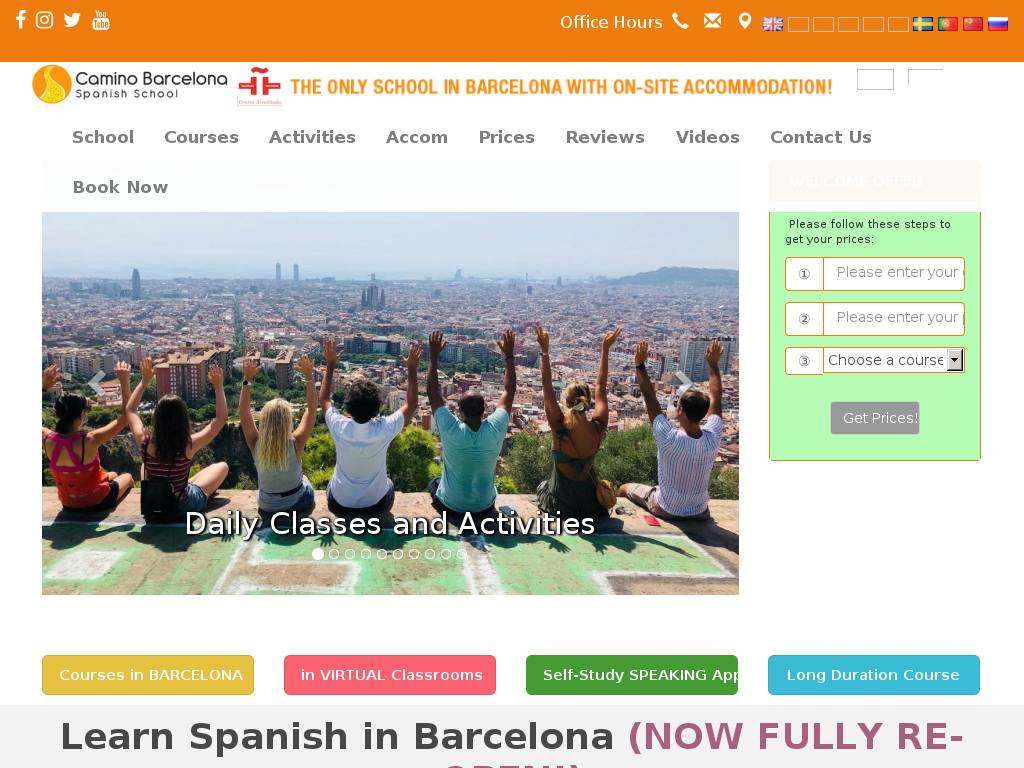This screenshot has width=1024, height=768.
Task: Show the first slide indicator dot
Action: coord(318,554)
